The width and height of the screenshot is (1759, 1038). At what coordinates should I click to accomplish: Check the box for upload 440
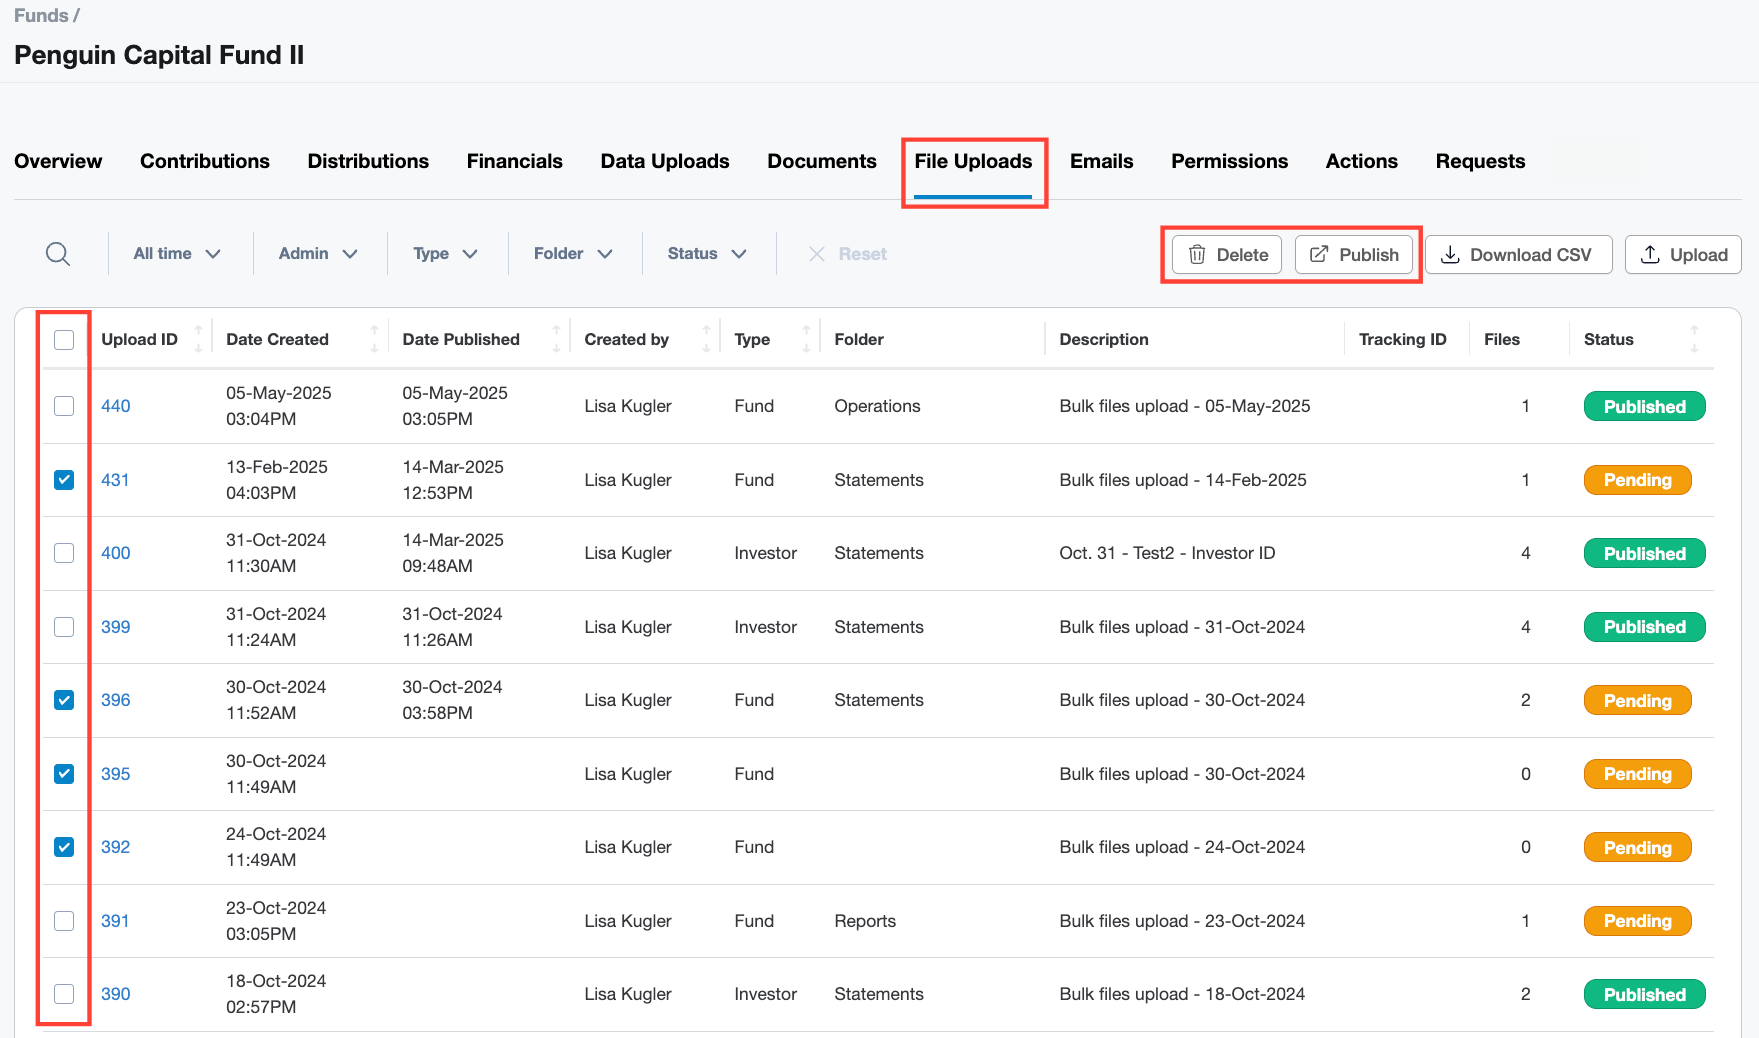click(64, 406)
